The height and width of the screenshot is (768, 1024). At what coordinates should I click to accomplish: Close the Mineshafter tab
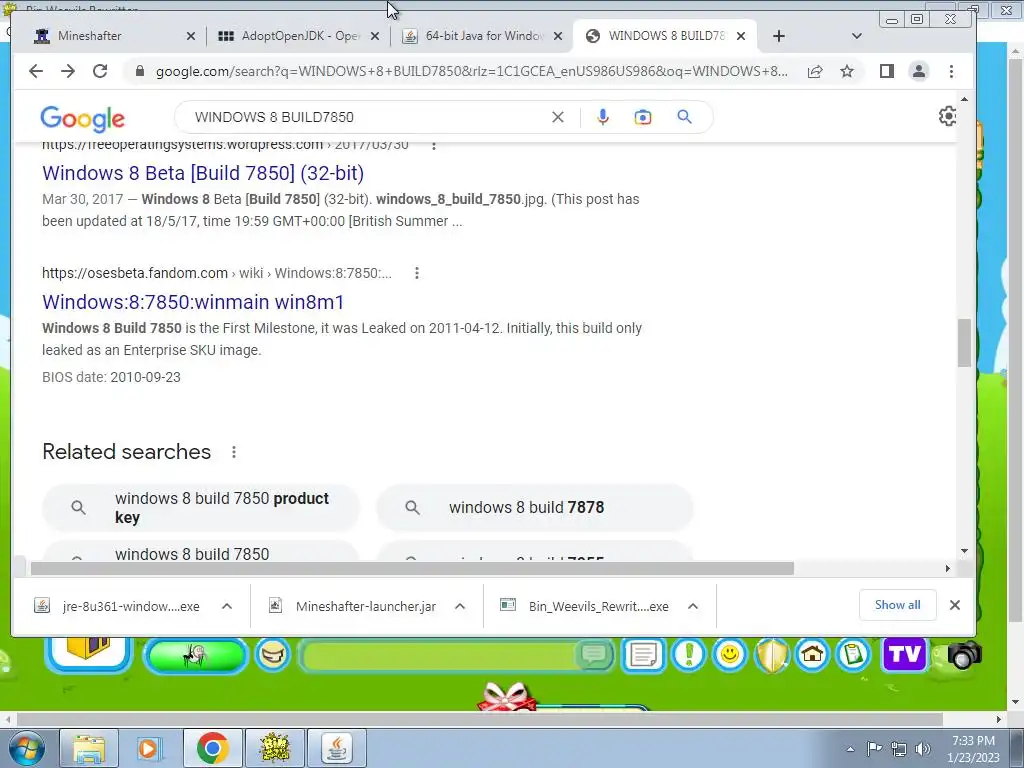pyautogui.click(x=191, y=36)
